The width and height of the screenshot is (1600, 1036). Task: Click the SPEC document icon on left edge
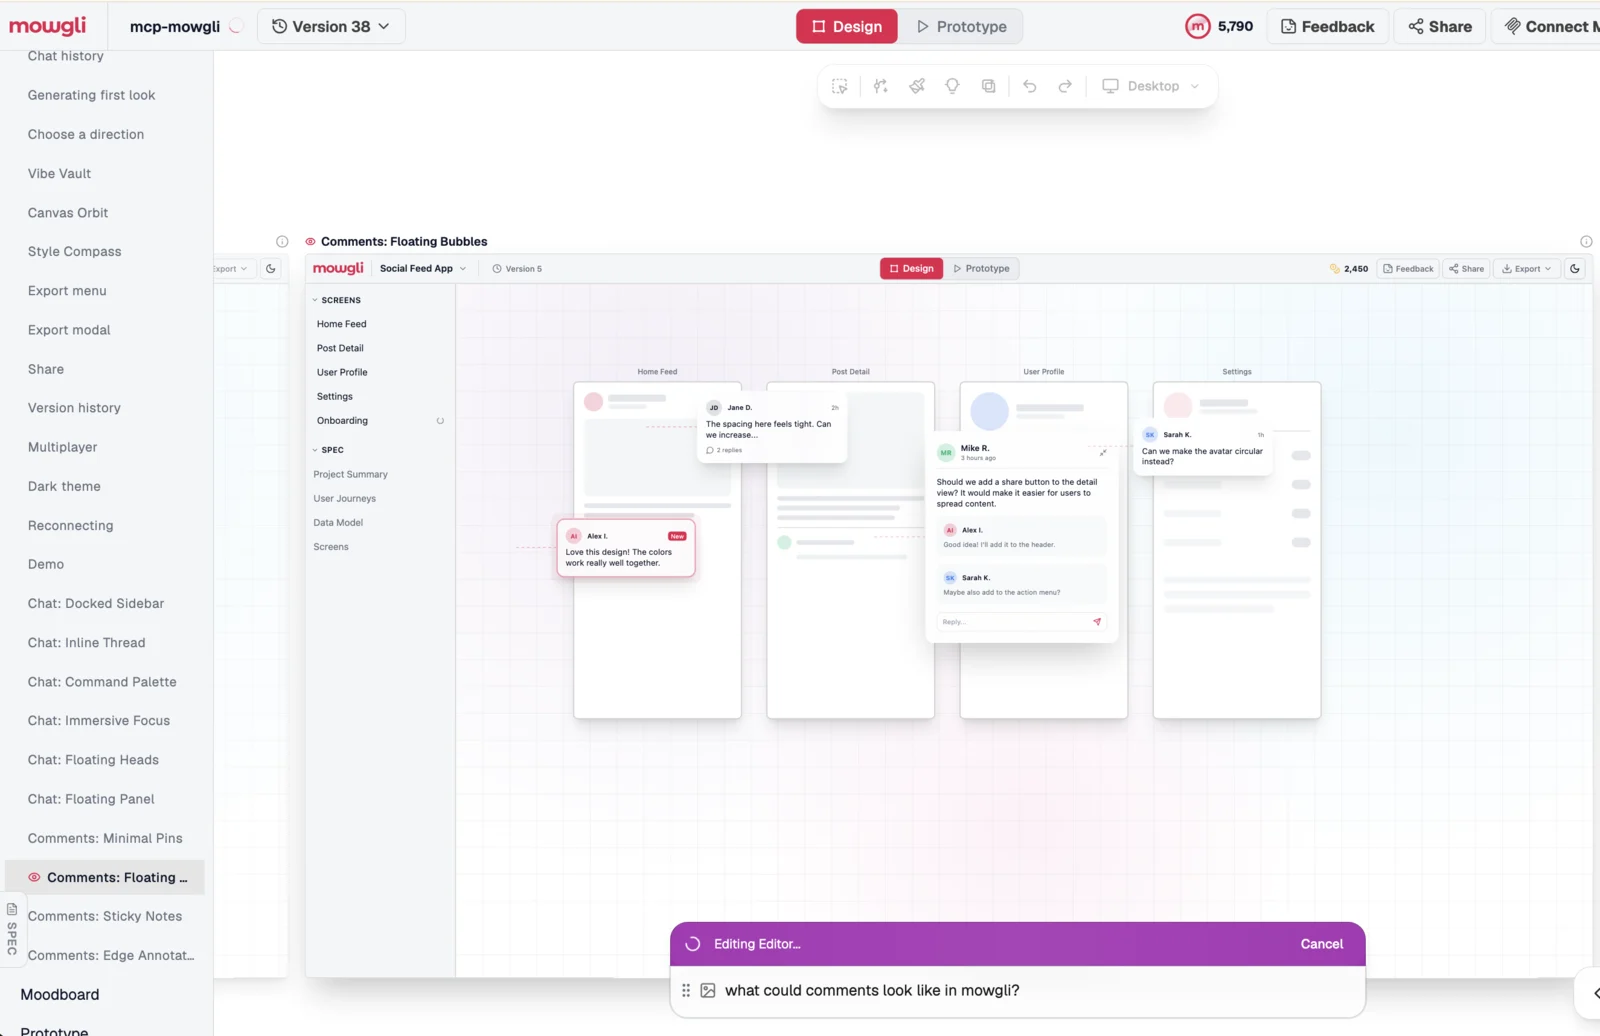click(x=12, y=909)
